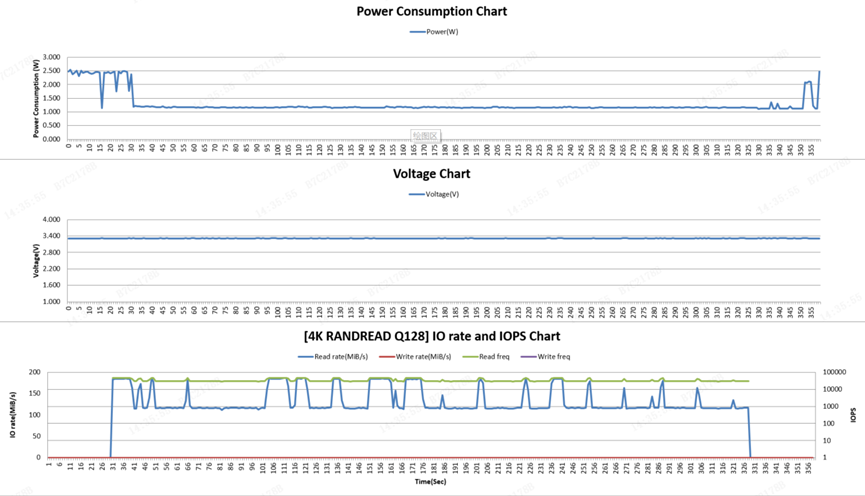Click the 3.000 tick on the power axis

click(x=51, y=57)
